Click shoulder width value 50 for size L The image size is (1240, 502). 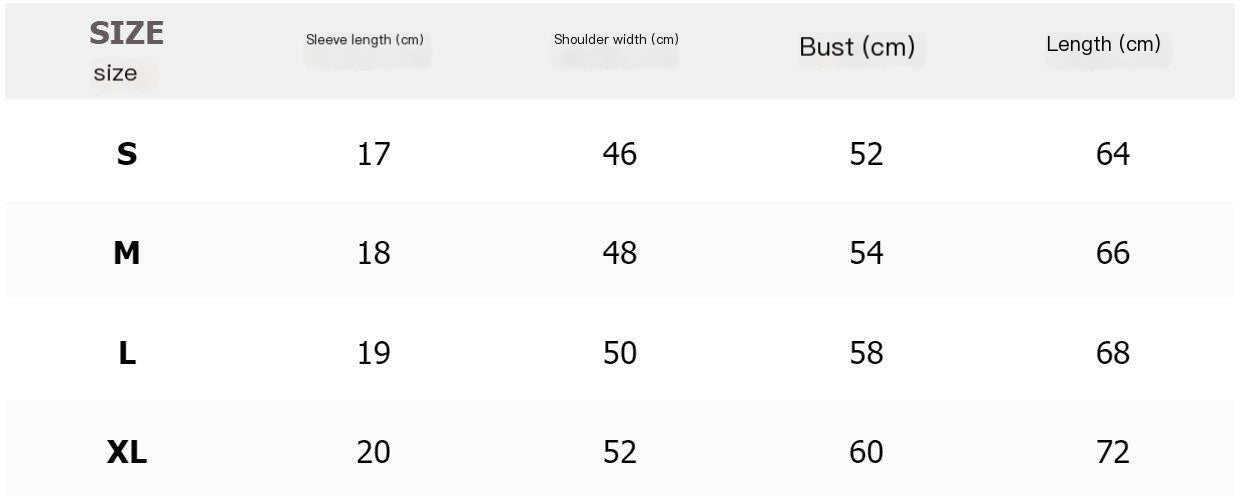pyautogui.click(x=620, y=353)
